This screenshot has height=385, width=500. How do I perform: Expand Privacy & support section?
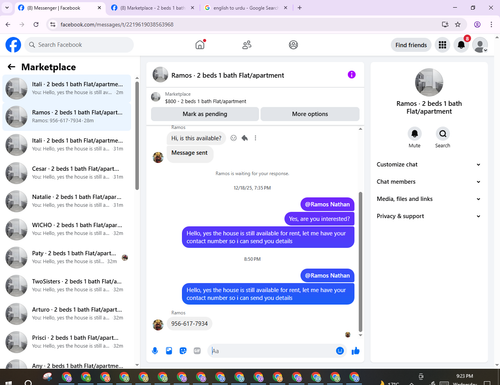tap(429, 216)
